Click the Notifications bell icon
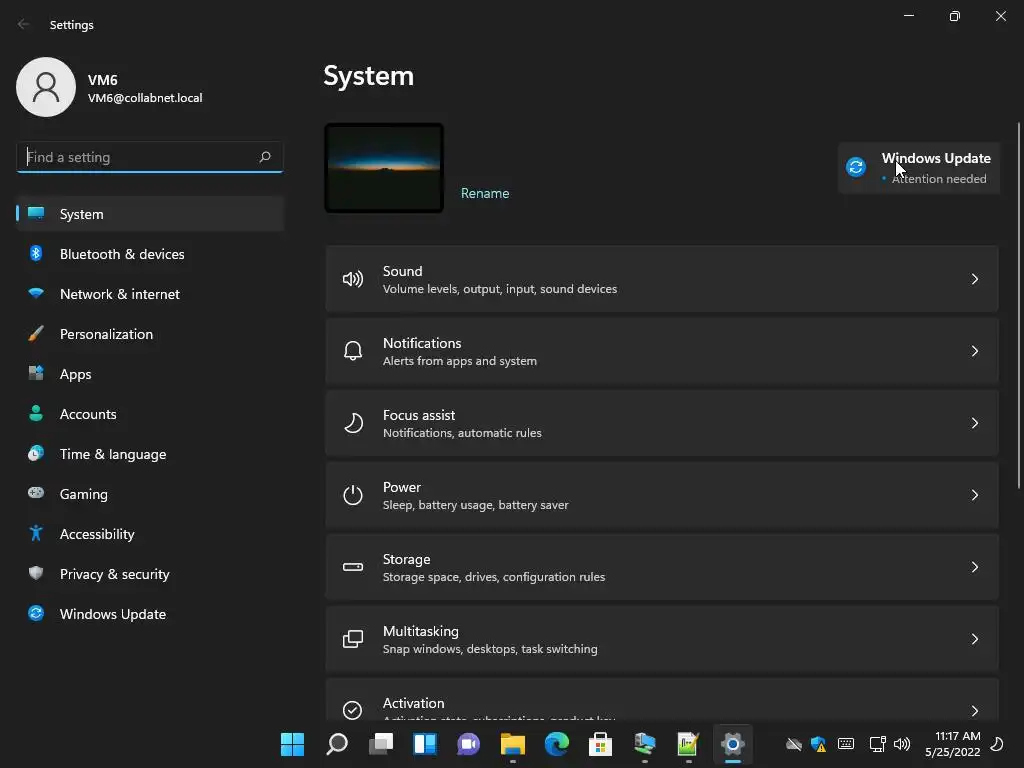 [x=353, y=351]
